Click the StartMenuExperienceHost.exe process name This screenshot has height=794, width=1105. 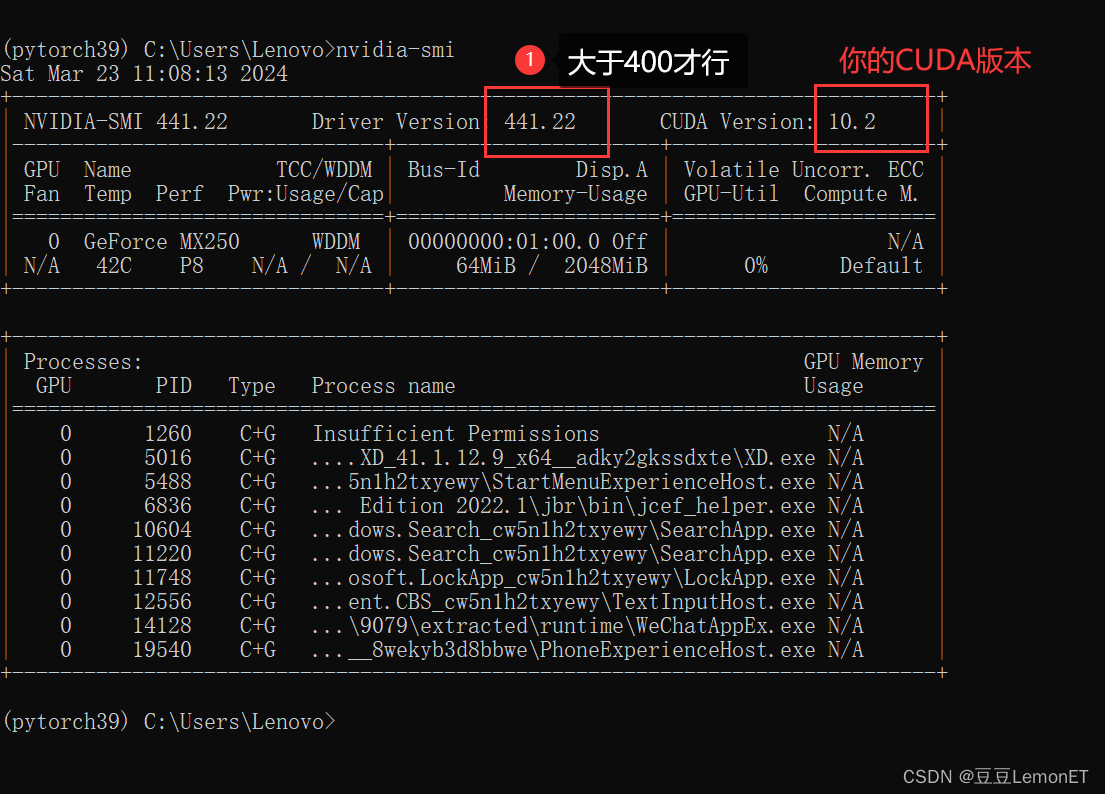[x=563, y=482]
